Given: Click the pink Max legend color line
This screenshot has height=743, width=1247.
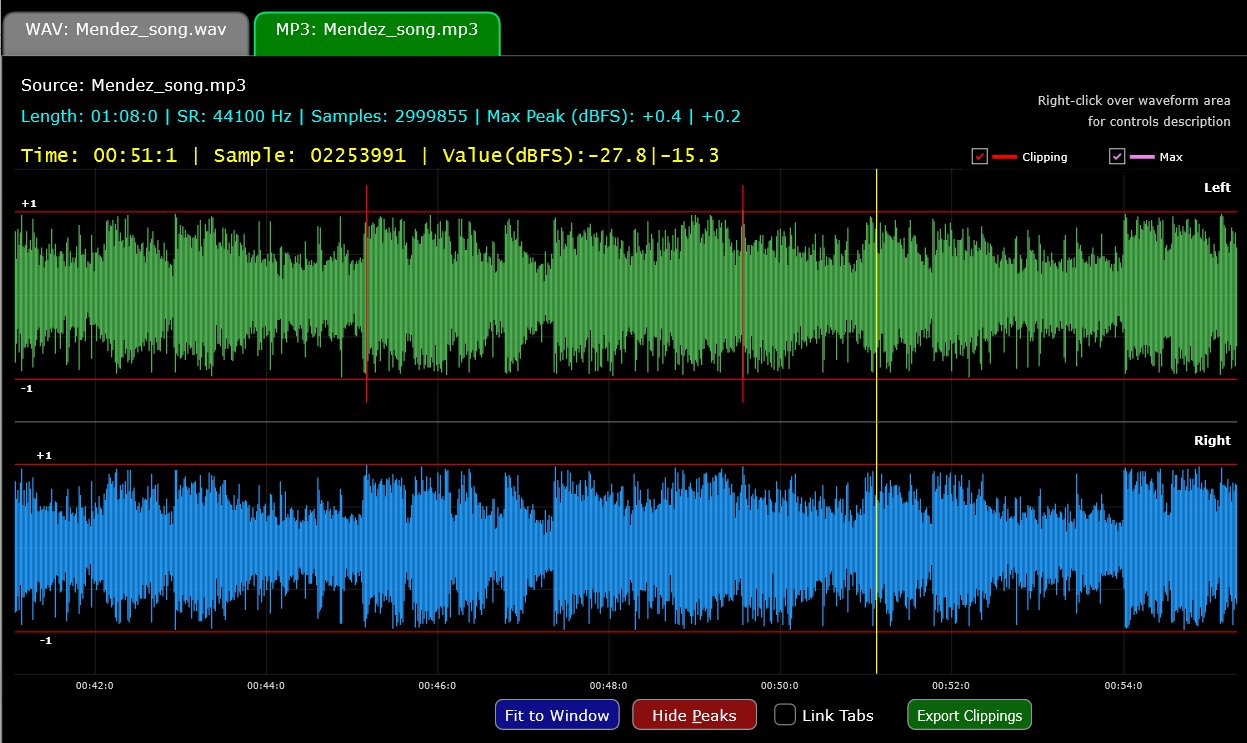Looking at the screenshot, I should click(1142, 157).
